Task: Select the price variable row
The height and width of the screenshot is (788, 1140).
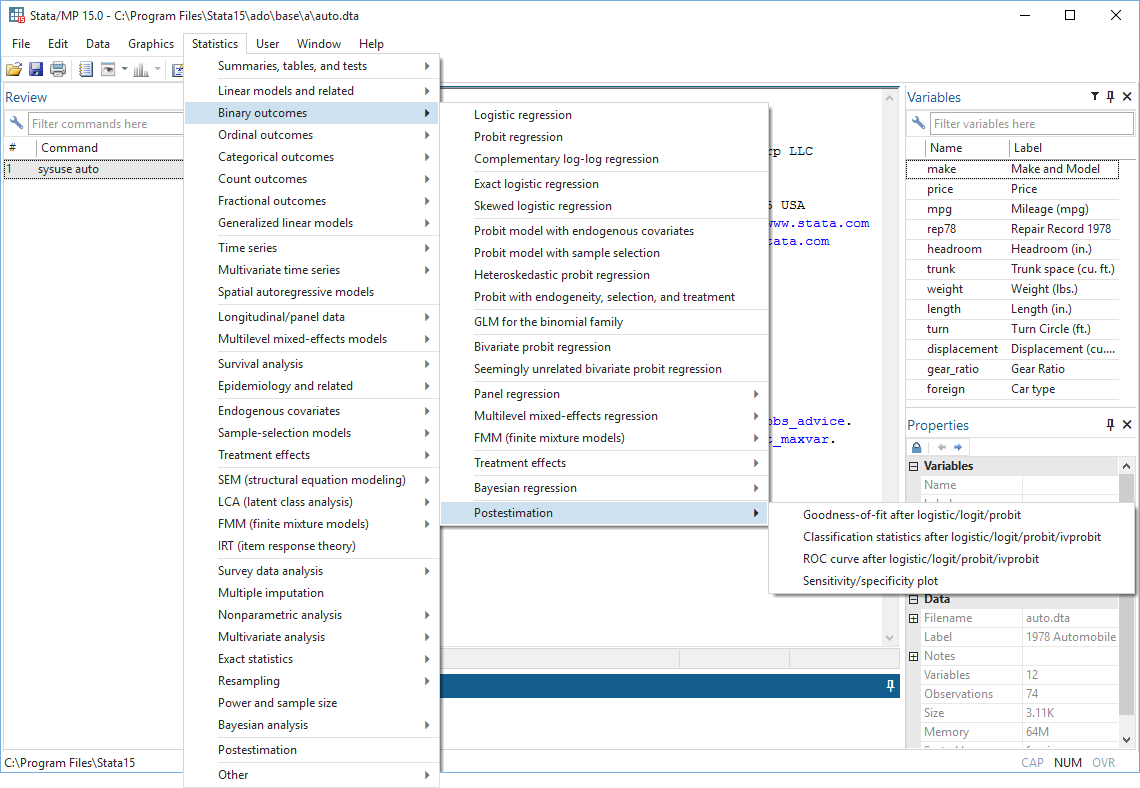Action: pyautogui.click(x=1012, y=189)
